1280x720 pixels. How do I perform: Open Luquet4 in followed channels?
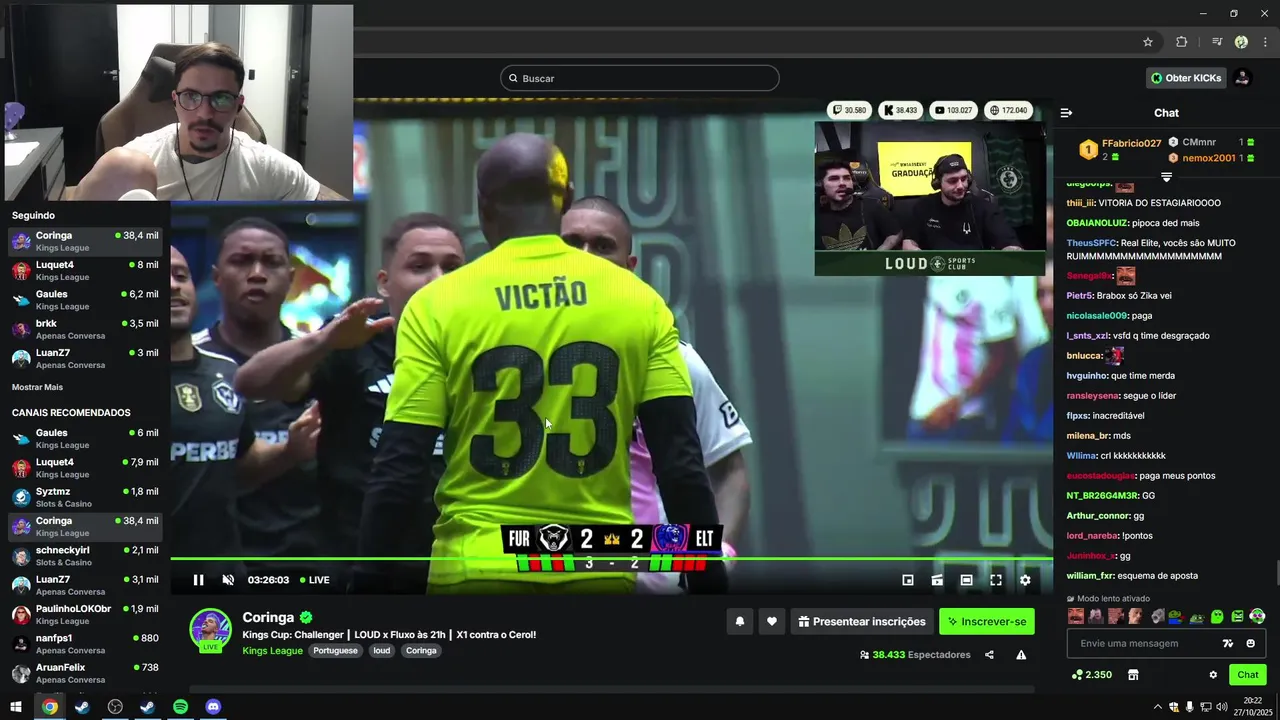pos(85,270)
